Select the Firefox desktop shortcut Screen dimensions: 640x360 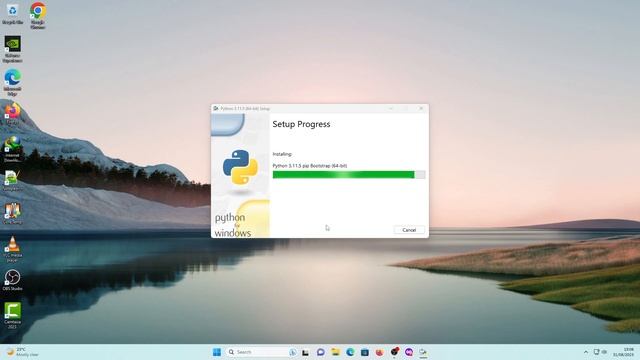12,114
